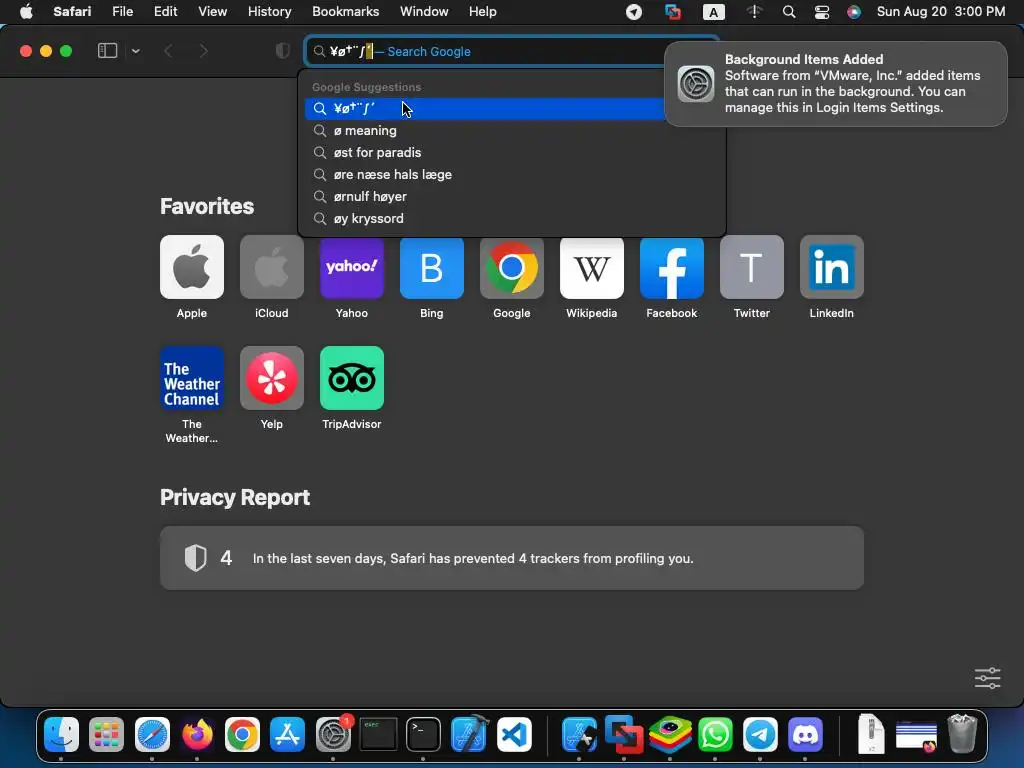This screenshot has width=1024, height=768.
Task: Launch Xcode from the Dock
Action: click(x=469, y=735)
